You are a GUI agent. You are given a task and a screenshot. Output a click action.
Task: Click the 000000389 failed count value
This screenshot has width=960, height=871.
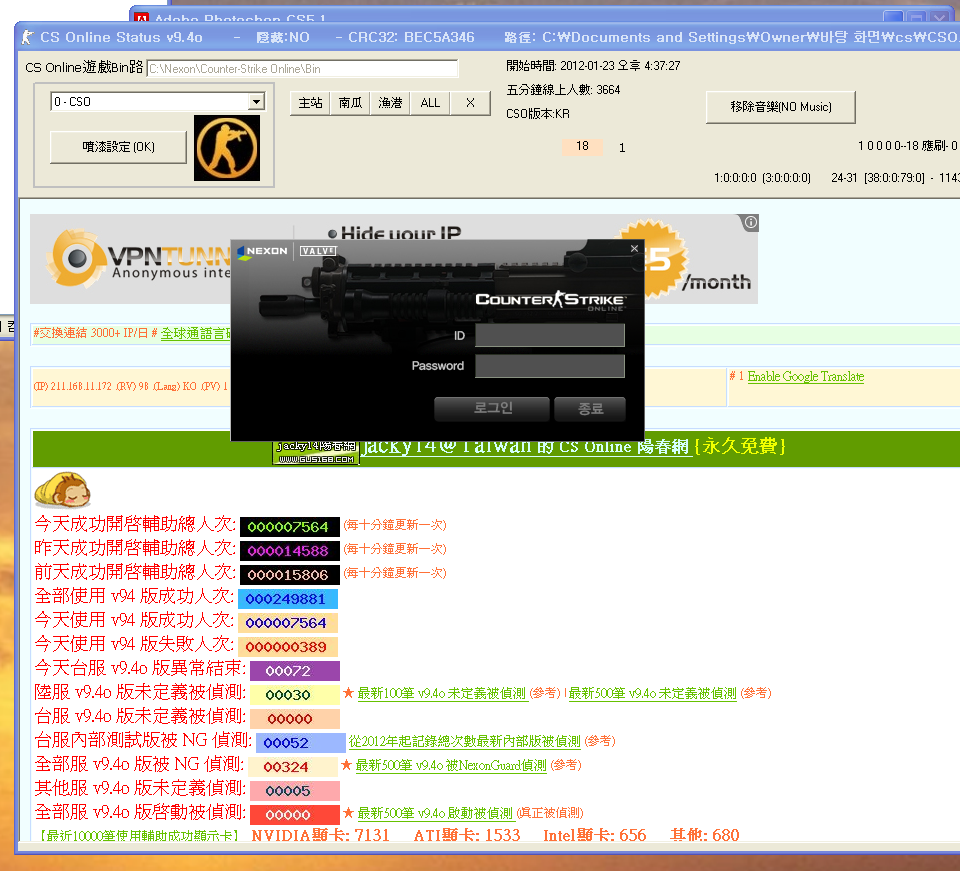tap(288, 647)
